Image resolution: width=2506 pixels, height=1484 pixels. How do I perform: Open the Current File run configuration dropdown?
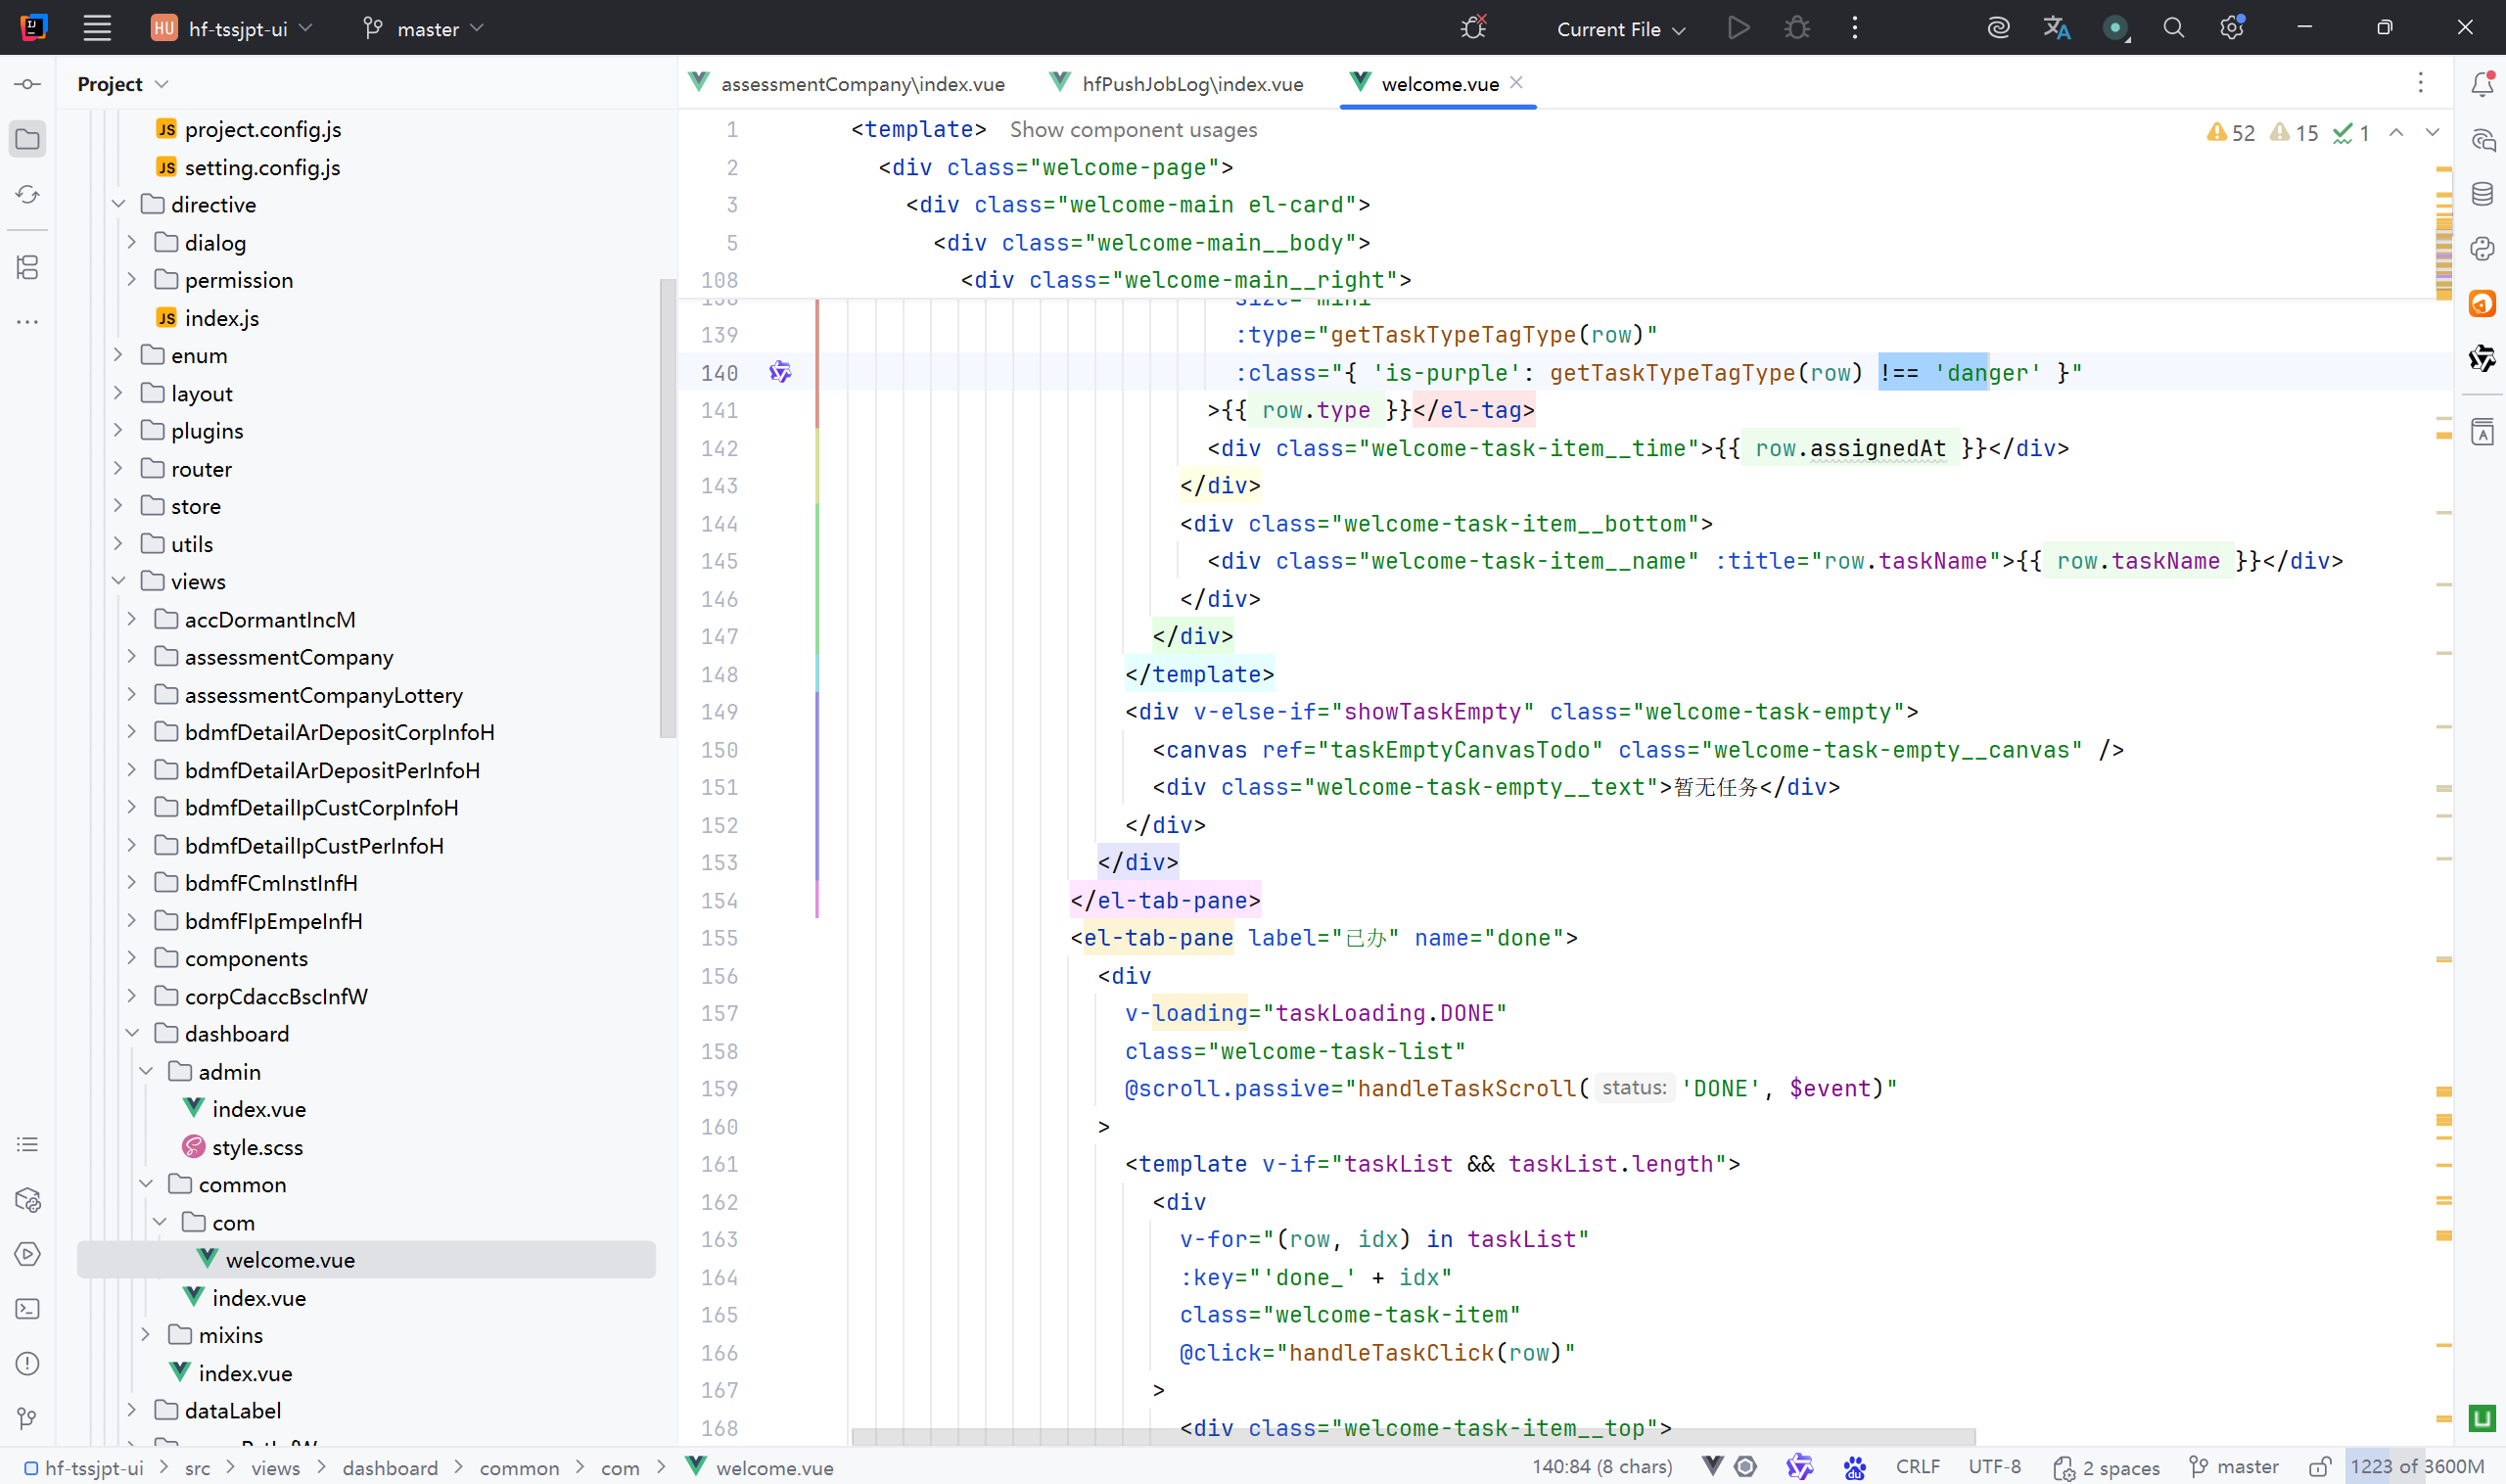[x=1621, y=29]
